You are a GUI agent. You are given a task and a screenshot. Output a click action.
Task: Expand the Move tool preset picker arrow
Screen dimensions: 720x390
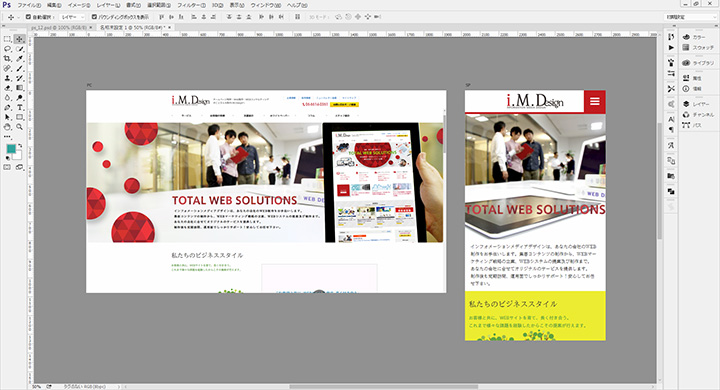click(18, 17)
